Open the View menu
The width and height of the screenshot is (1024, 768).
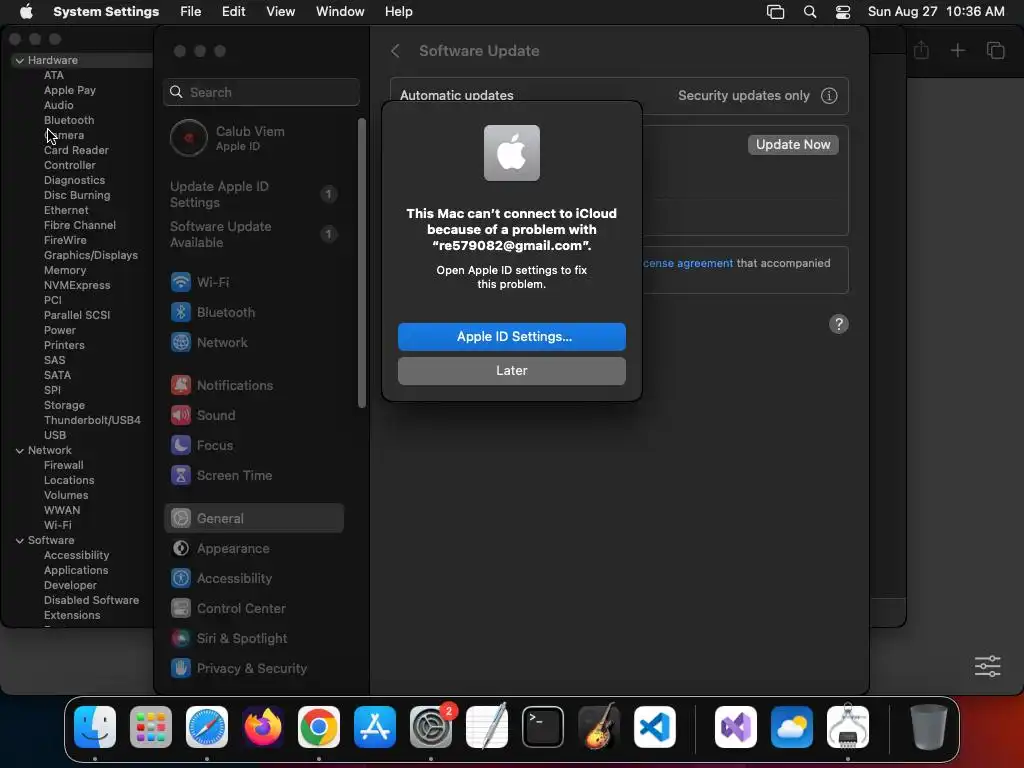point(280,12)
